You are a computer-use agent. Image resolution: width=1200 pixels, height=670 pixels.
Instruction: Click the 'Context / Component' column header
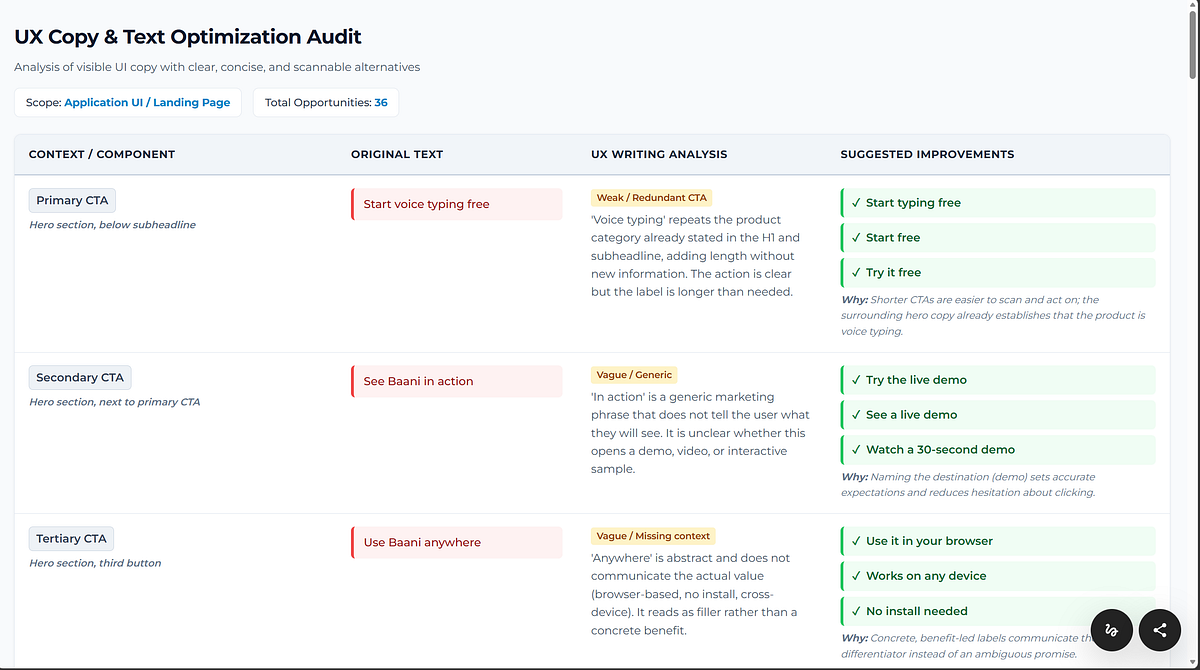pos(102,154)
